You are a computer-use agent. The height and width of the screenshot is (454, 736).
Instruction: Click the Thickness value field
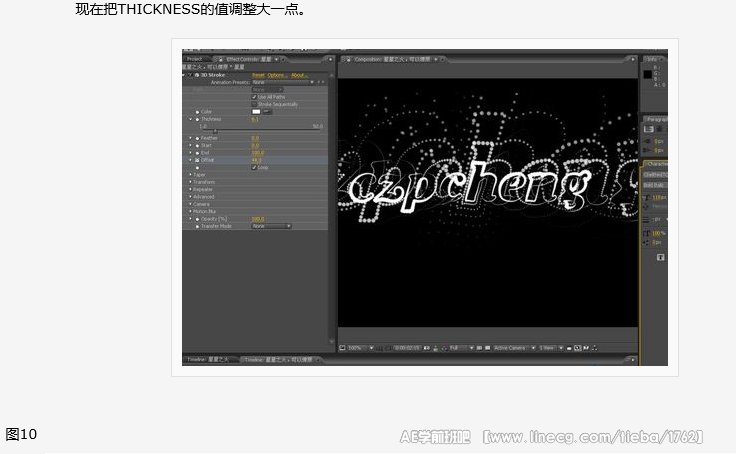tap(255, 118)
